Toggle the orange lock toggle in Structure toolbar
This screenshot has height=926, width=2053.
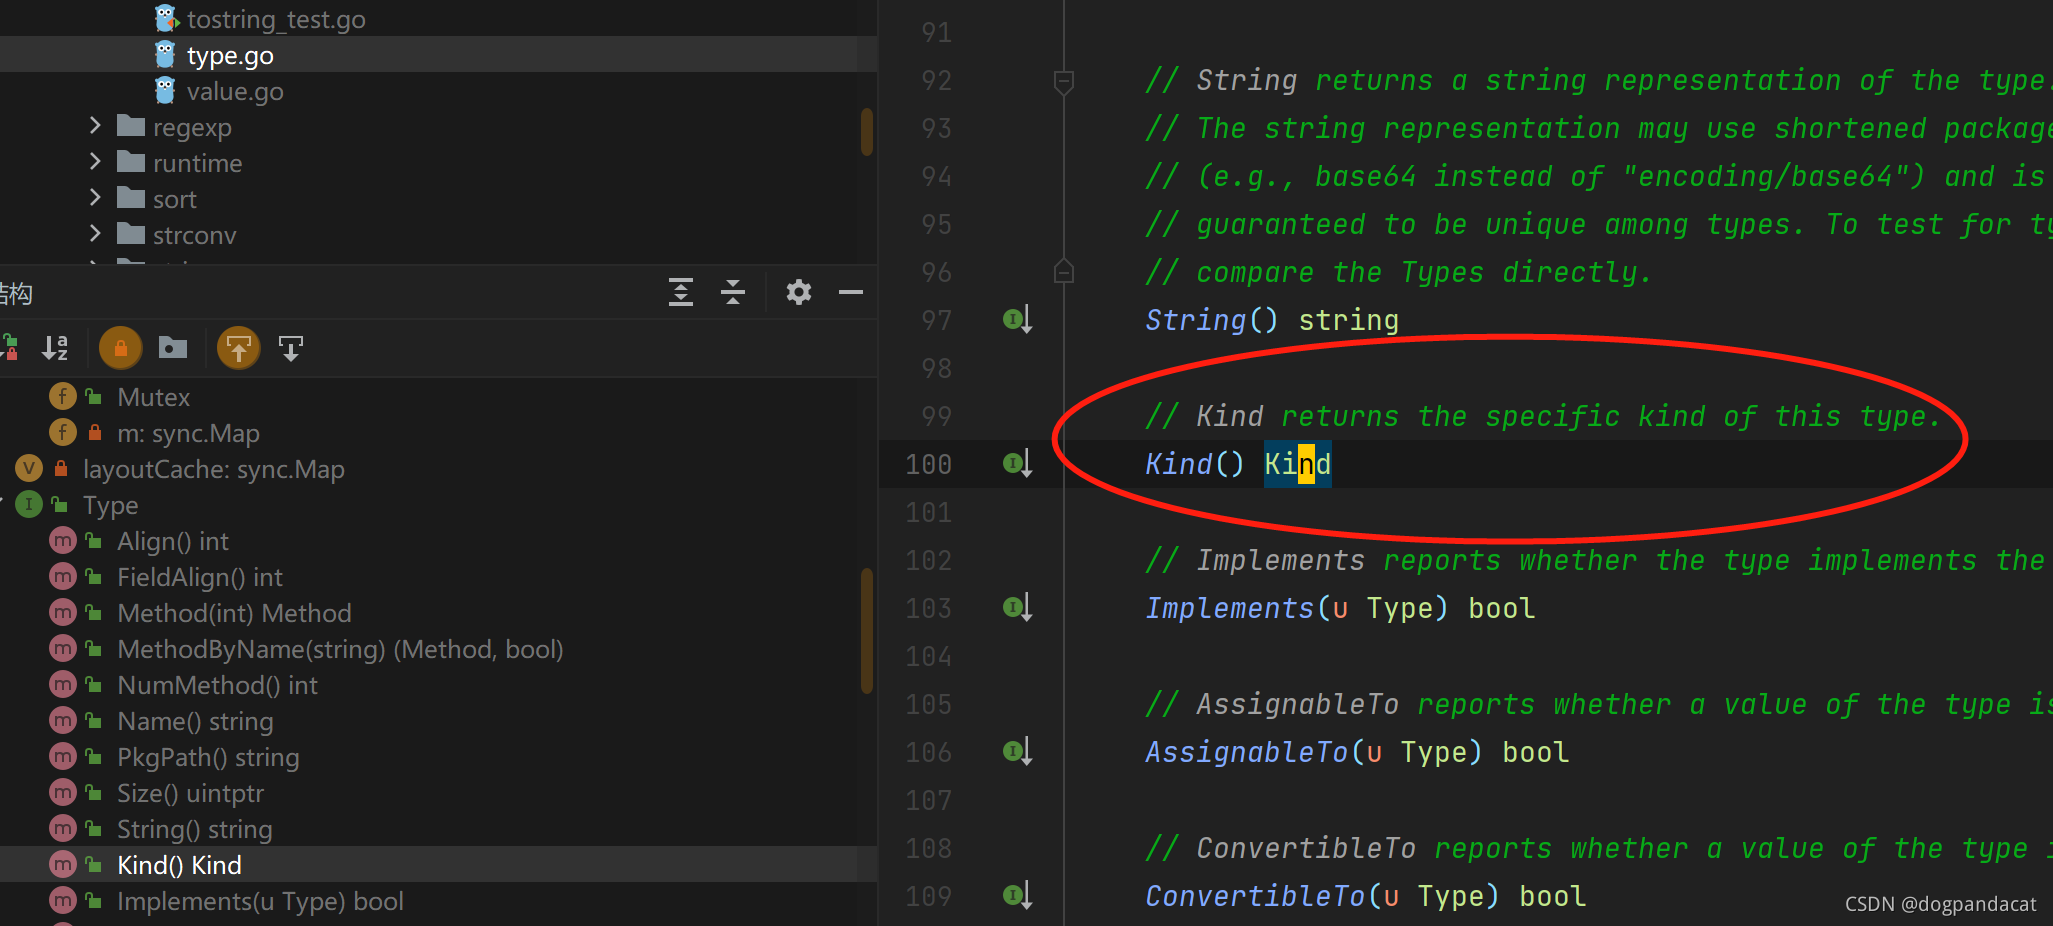tap(120, 347)
